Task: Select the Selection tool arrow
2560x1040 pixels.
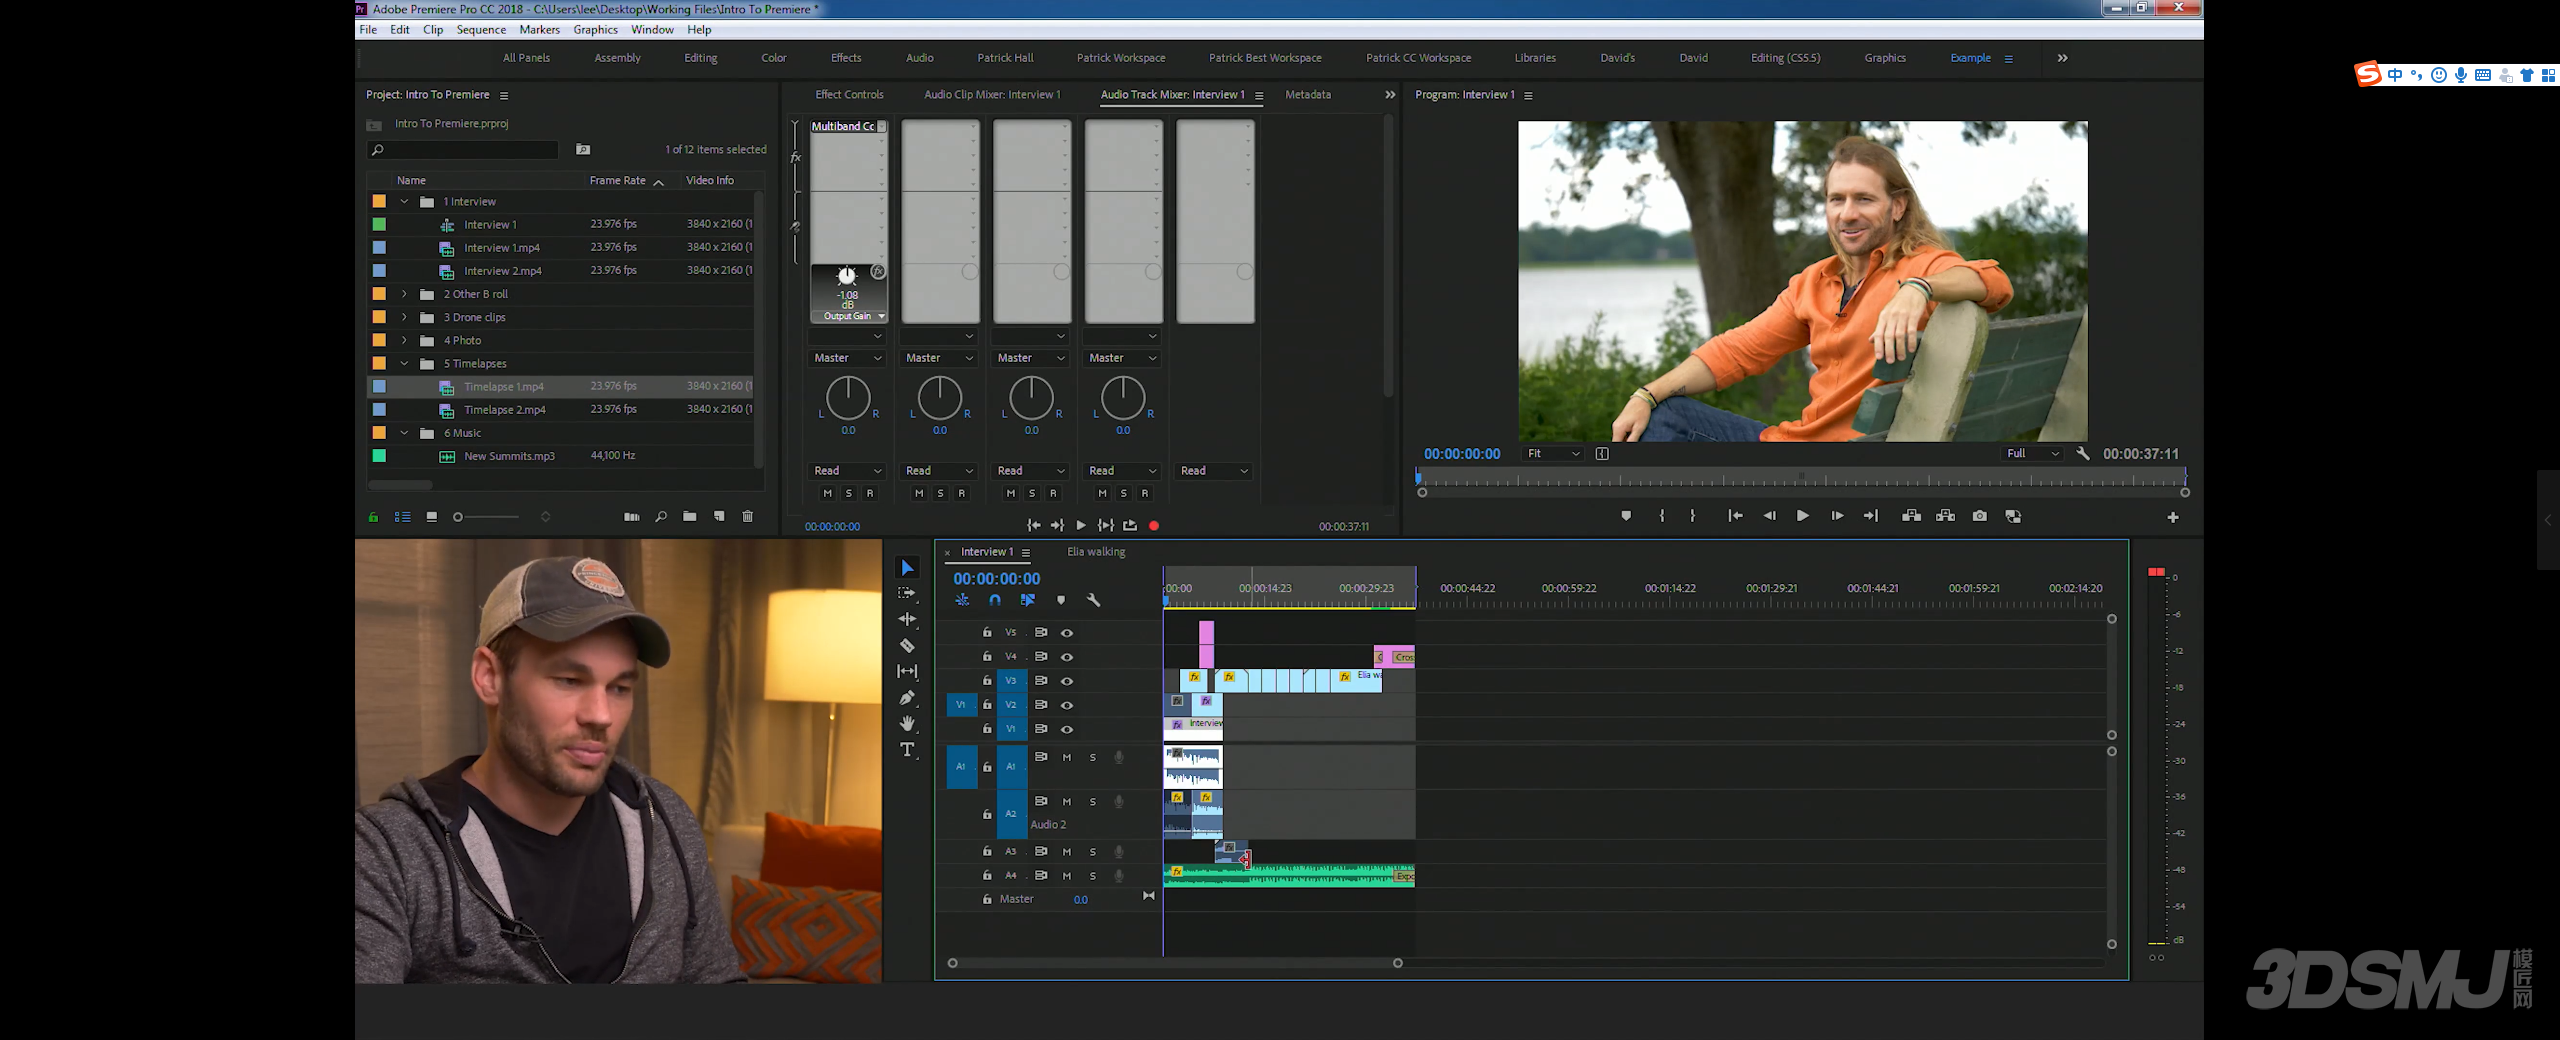Action: point(907,568)
